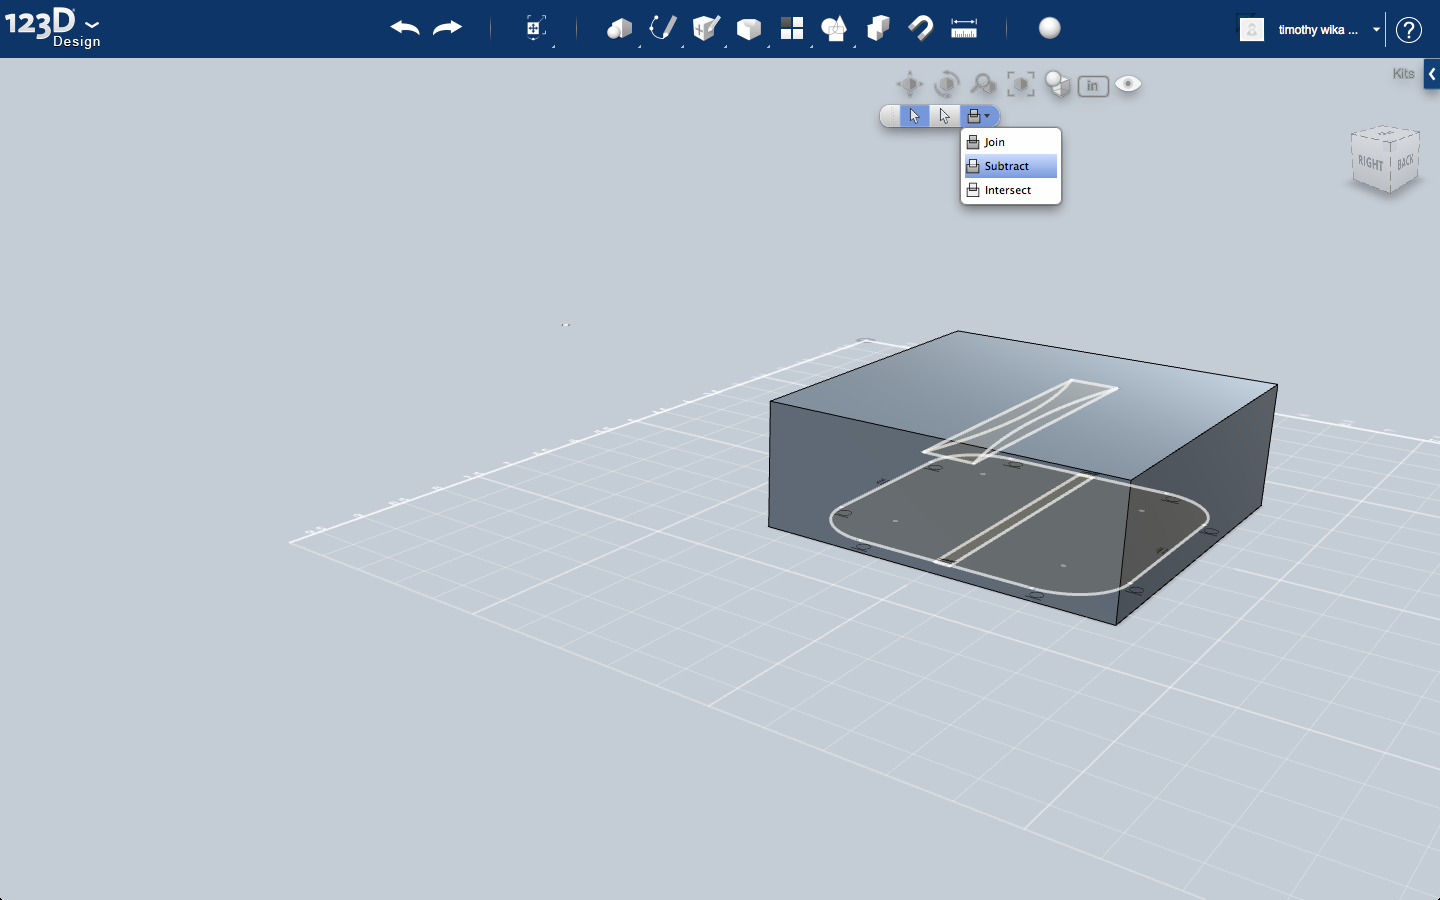This screenshot has height=900, width=1440.
Task: Open the combine mode dropdown
Action: coord(979,116)
